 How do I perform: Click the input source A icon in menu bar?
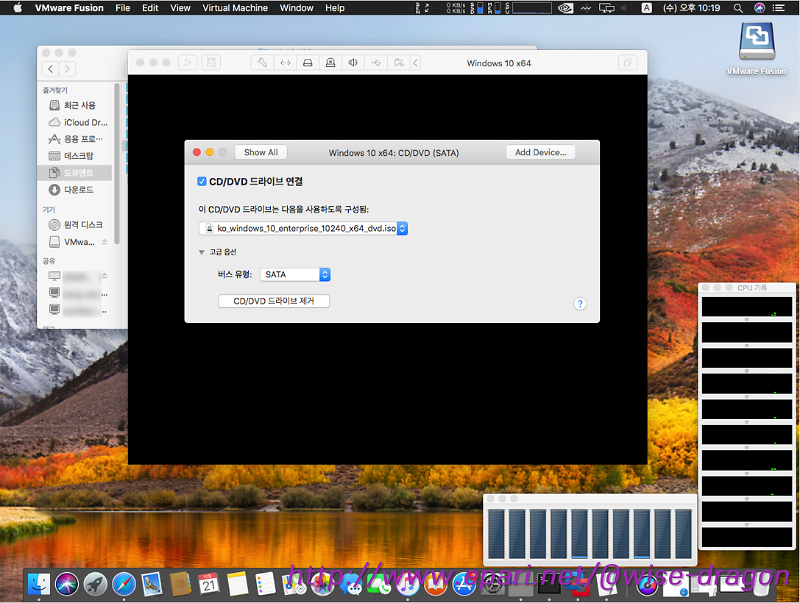[x=646, y=8]
